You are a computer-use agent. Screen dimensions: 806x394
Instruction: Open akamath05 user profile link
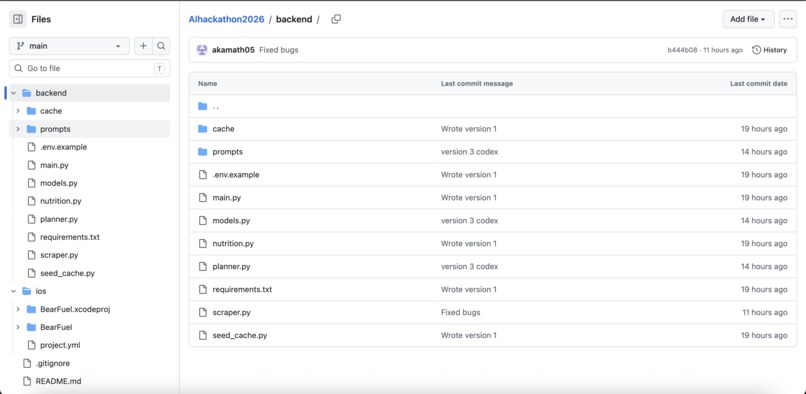pos(233,50)
